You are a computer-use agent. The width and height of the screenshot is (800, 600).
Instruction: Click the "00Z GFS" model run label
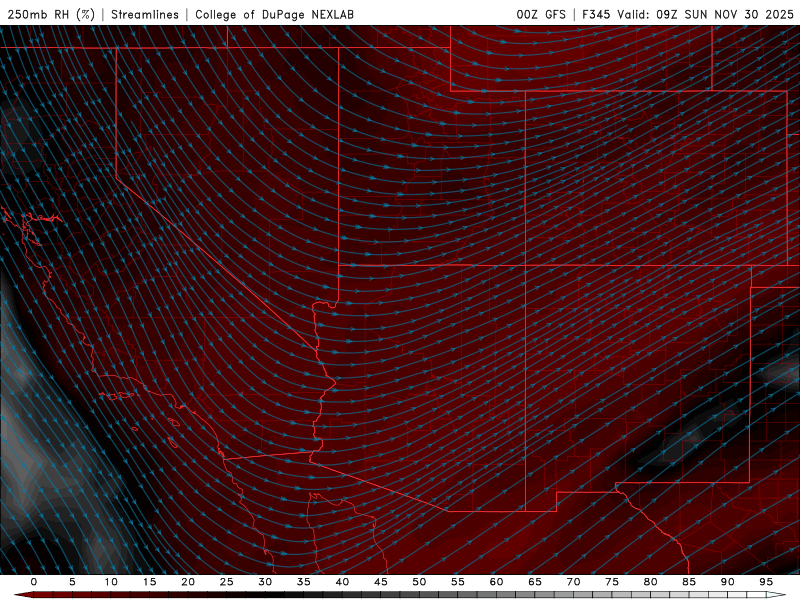(x=541, y=14)
